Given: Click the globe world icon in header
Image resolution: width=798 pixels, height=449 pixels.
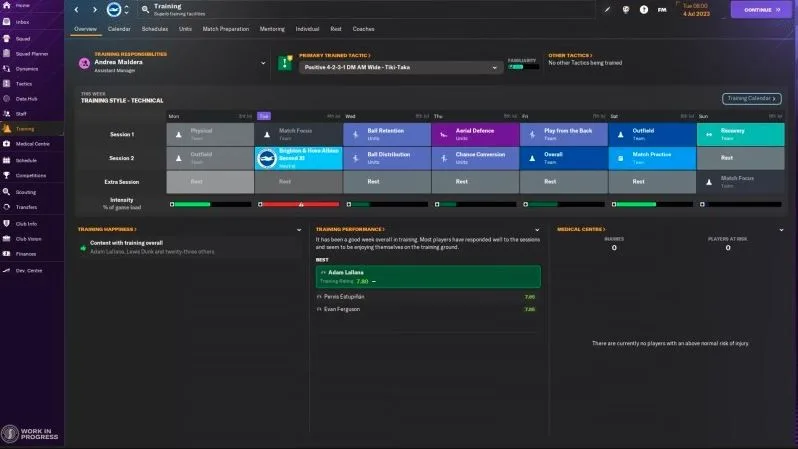Looking at the screenshot, I should pyautogui.click(x=625, y=9).
